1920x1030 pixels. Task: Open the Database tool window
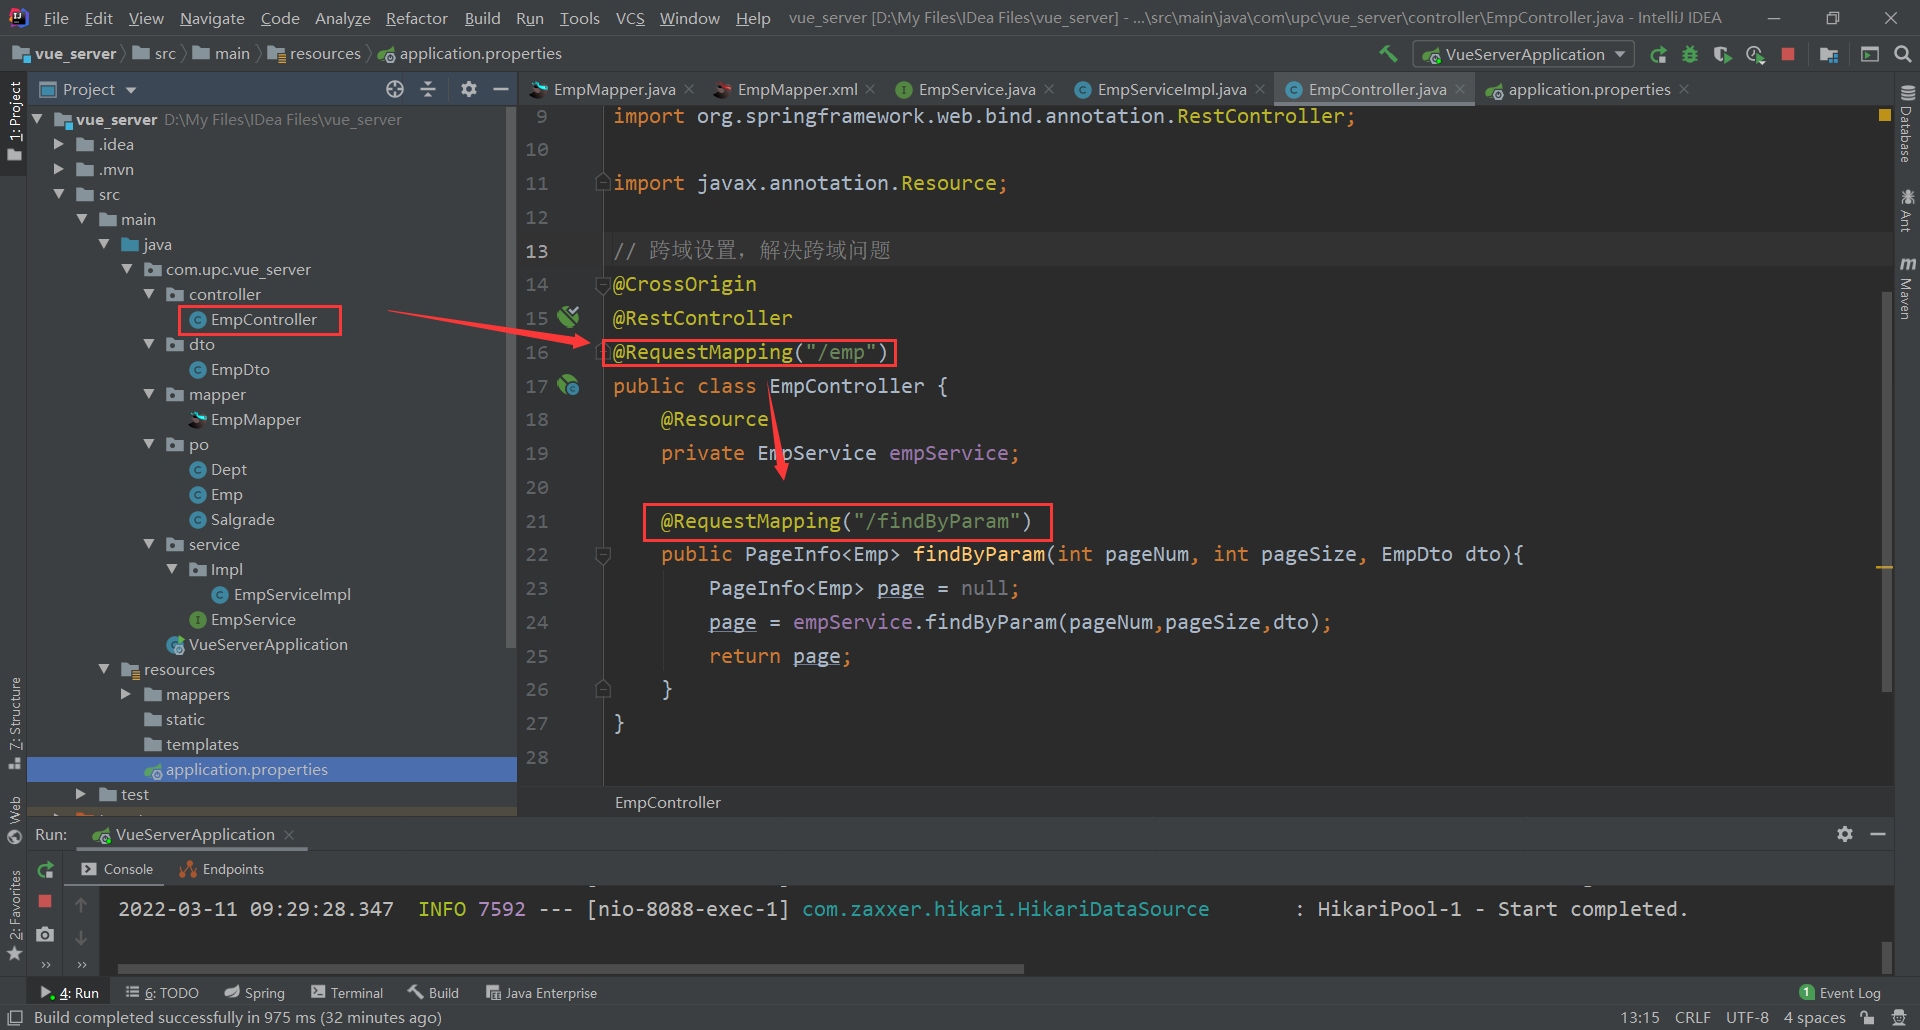coord(1907,124)
